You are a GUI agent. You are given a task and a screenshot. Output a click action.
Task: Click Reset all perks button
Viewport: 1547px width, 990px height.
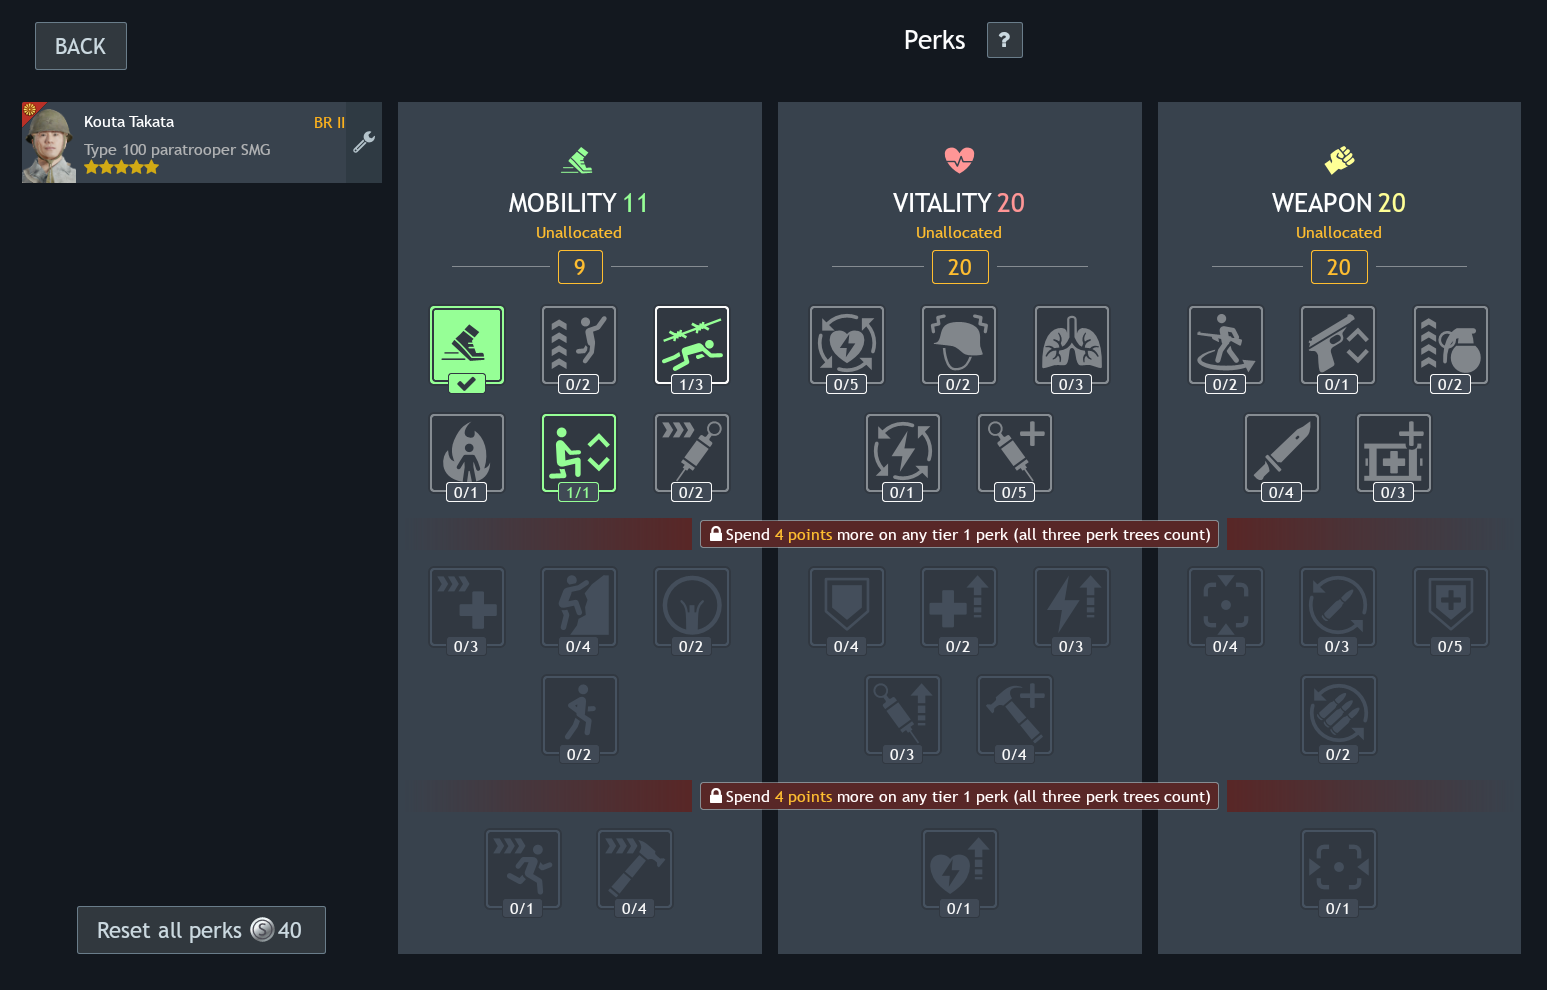click(x=201, y=930)
